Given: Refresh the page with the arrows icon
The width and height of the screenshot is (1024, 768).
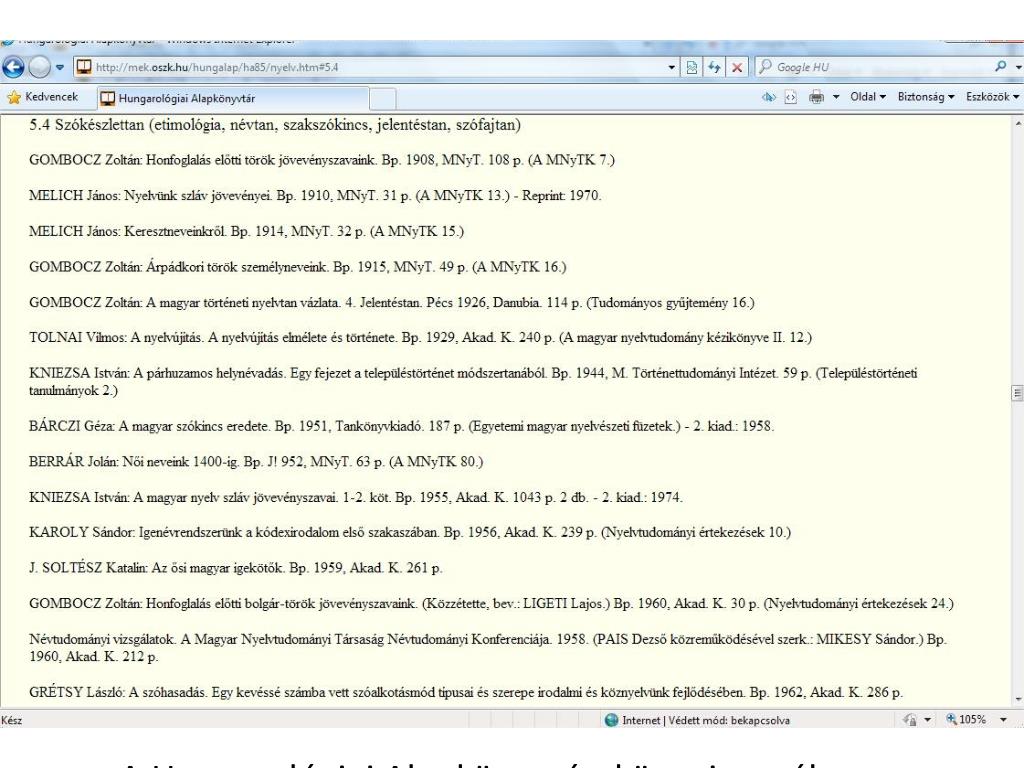Looking at the screenshot, I should pos(714,67).
